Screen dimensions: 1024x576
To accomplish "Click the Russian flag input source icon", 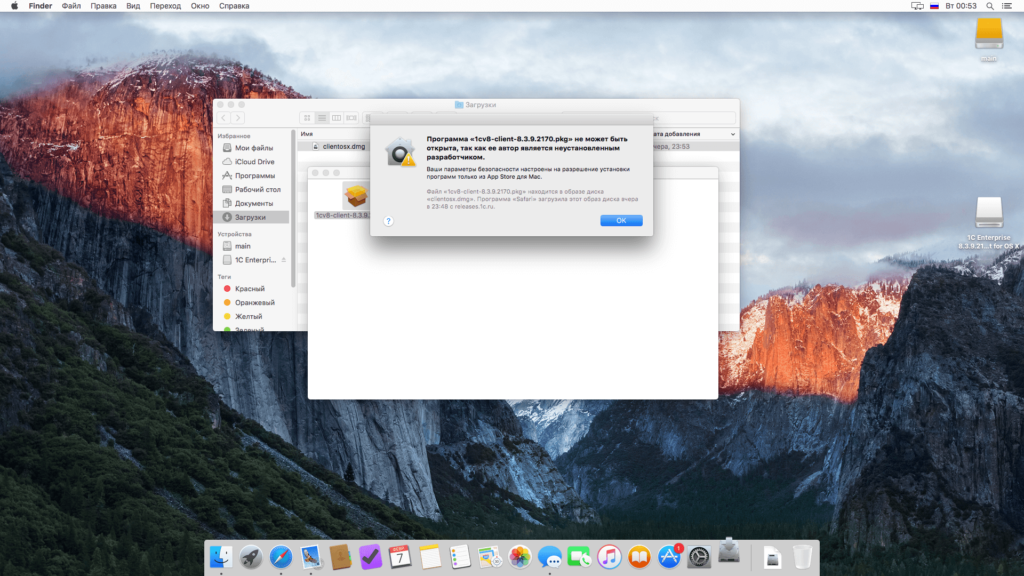I will (935, 6).
